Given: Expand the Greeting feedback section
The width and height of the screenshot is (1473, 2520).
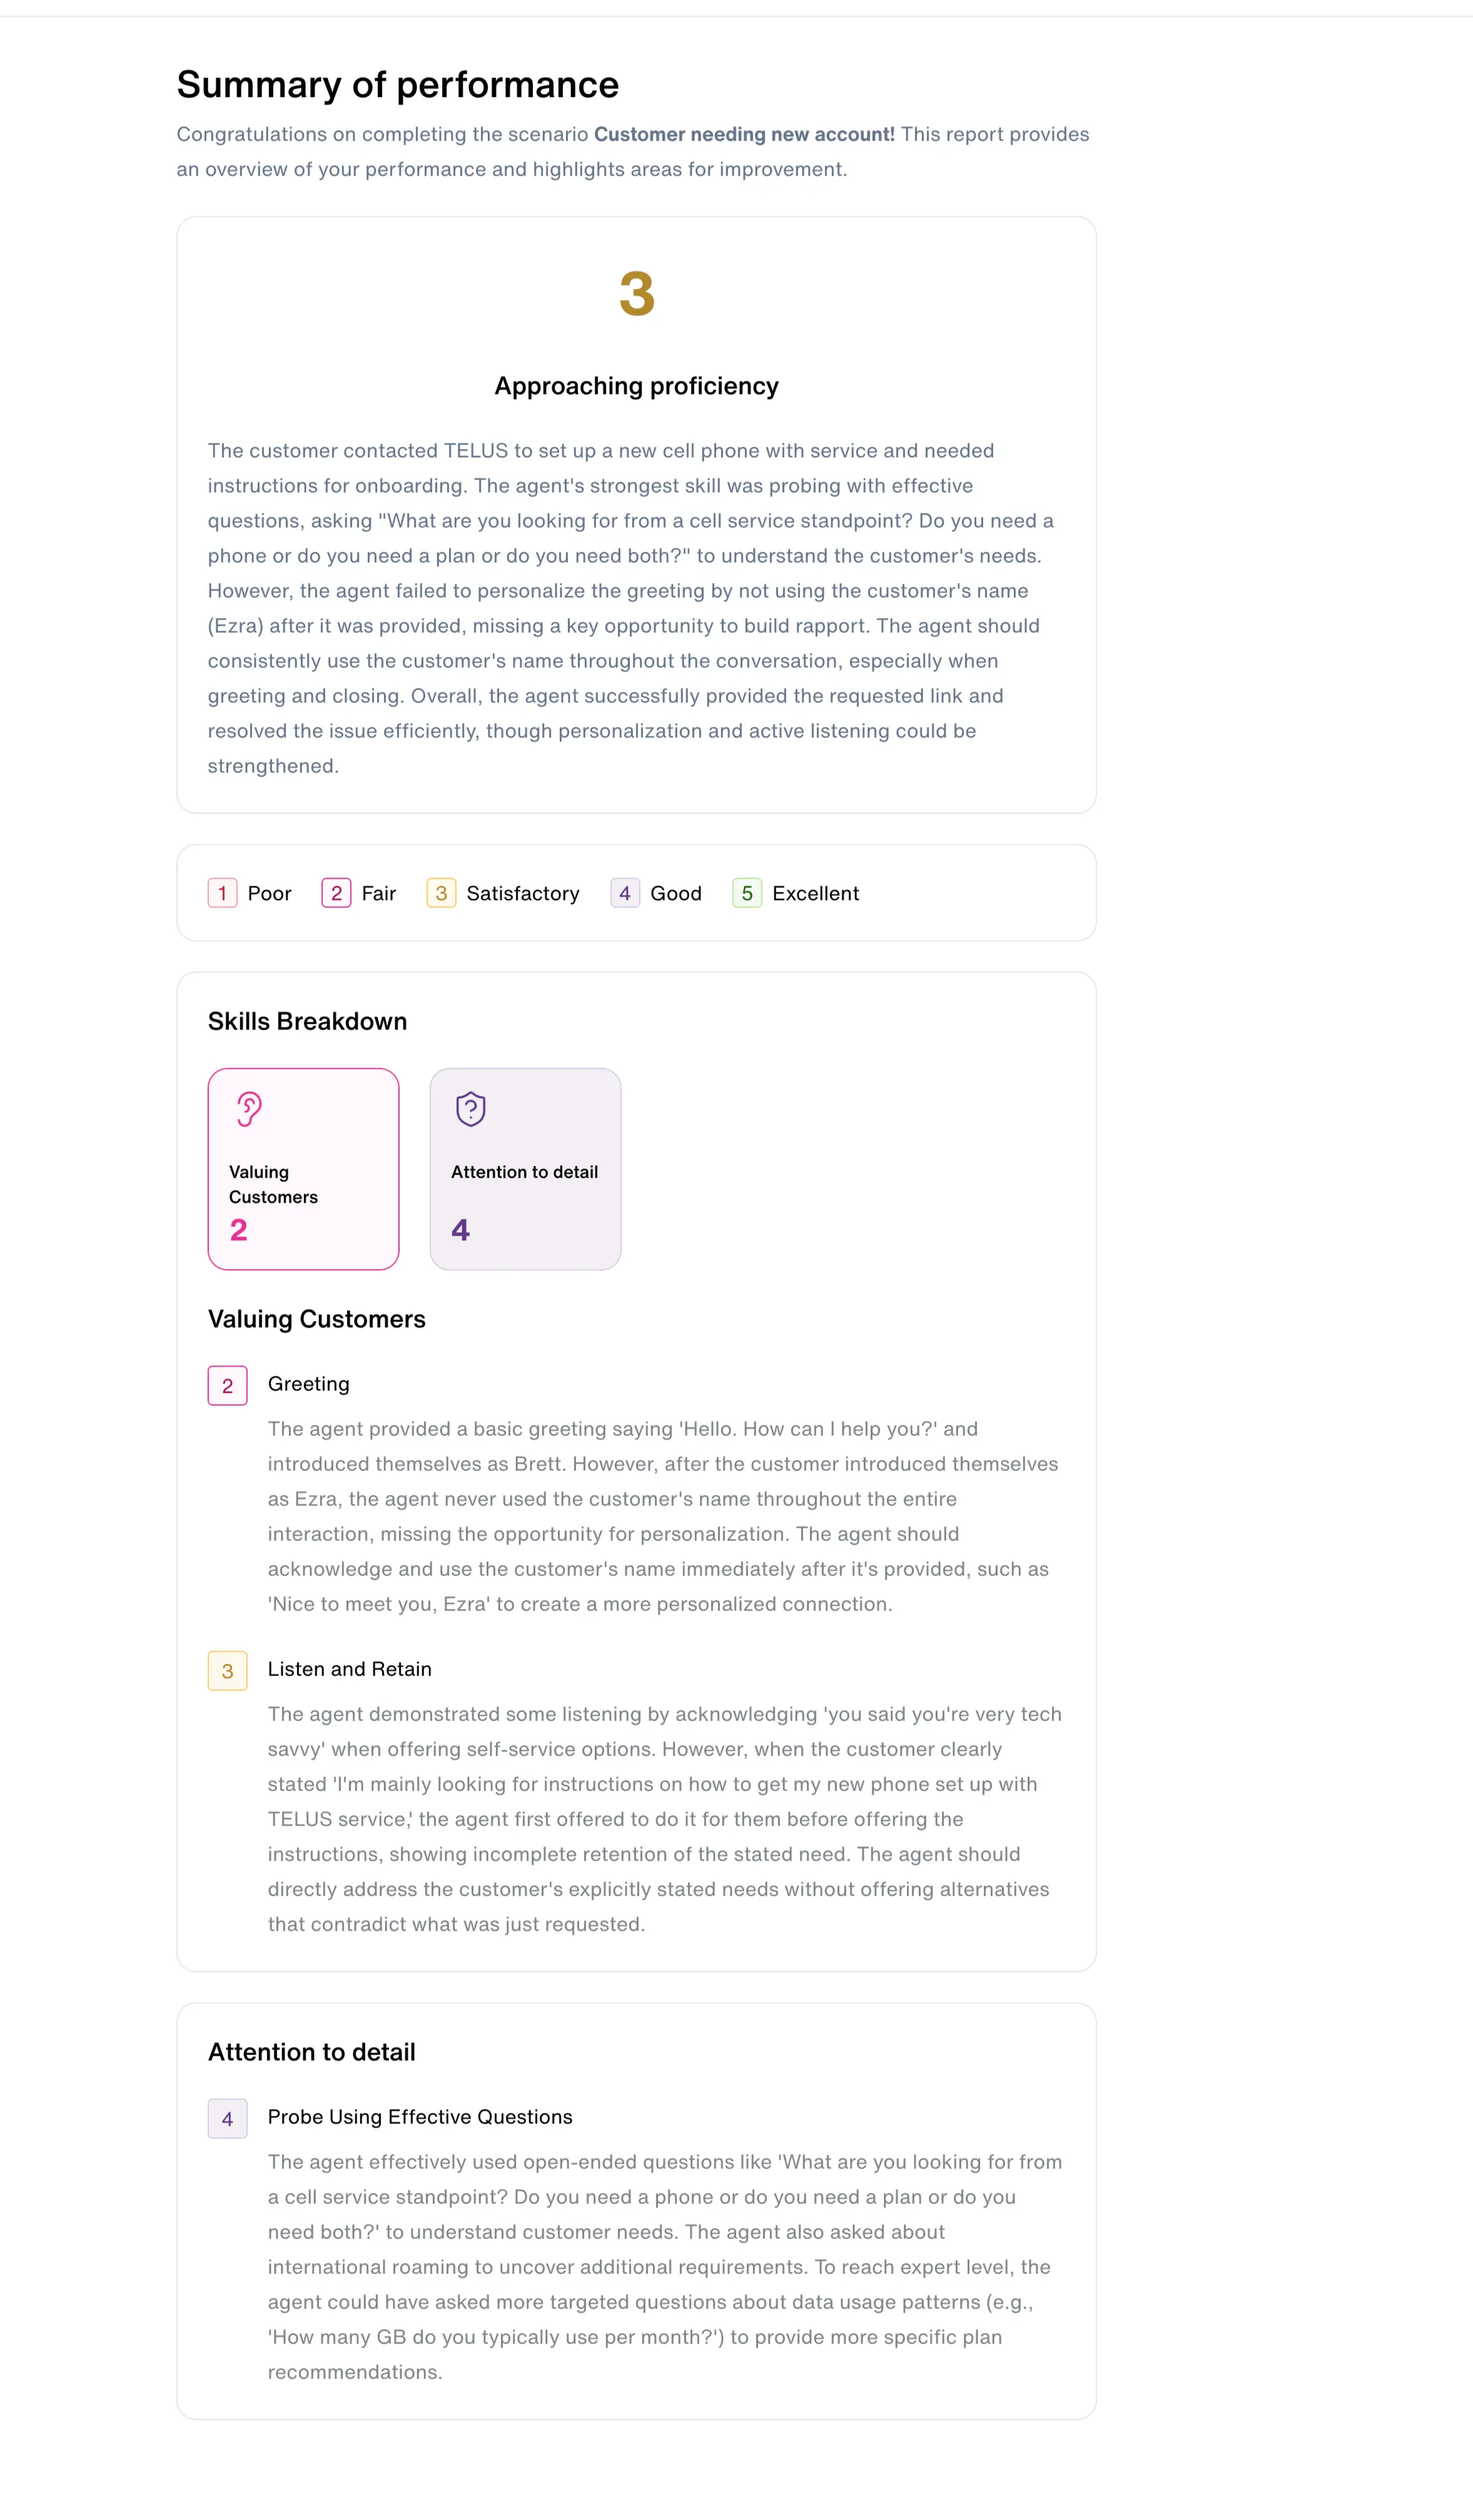Looking at the screenshot, I should 308,1384.
